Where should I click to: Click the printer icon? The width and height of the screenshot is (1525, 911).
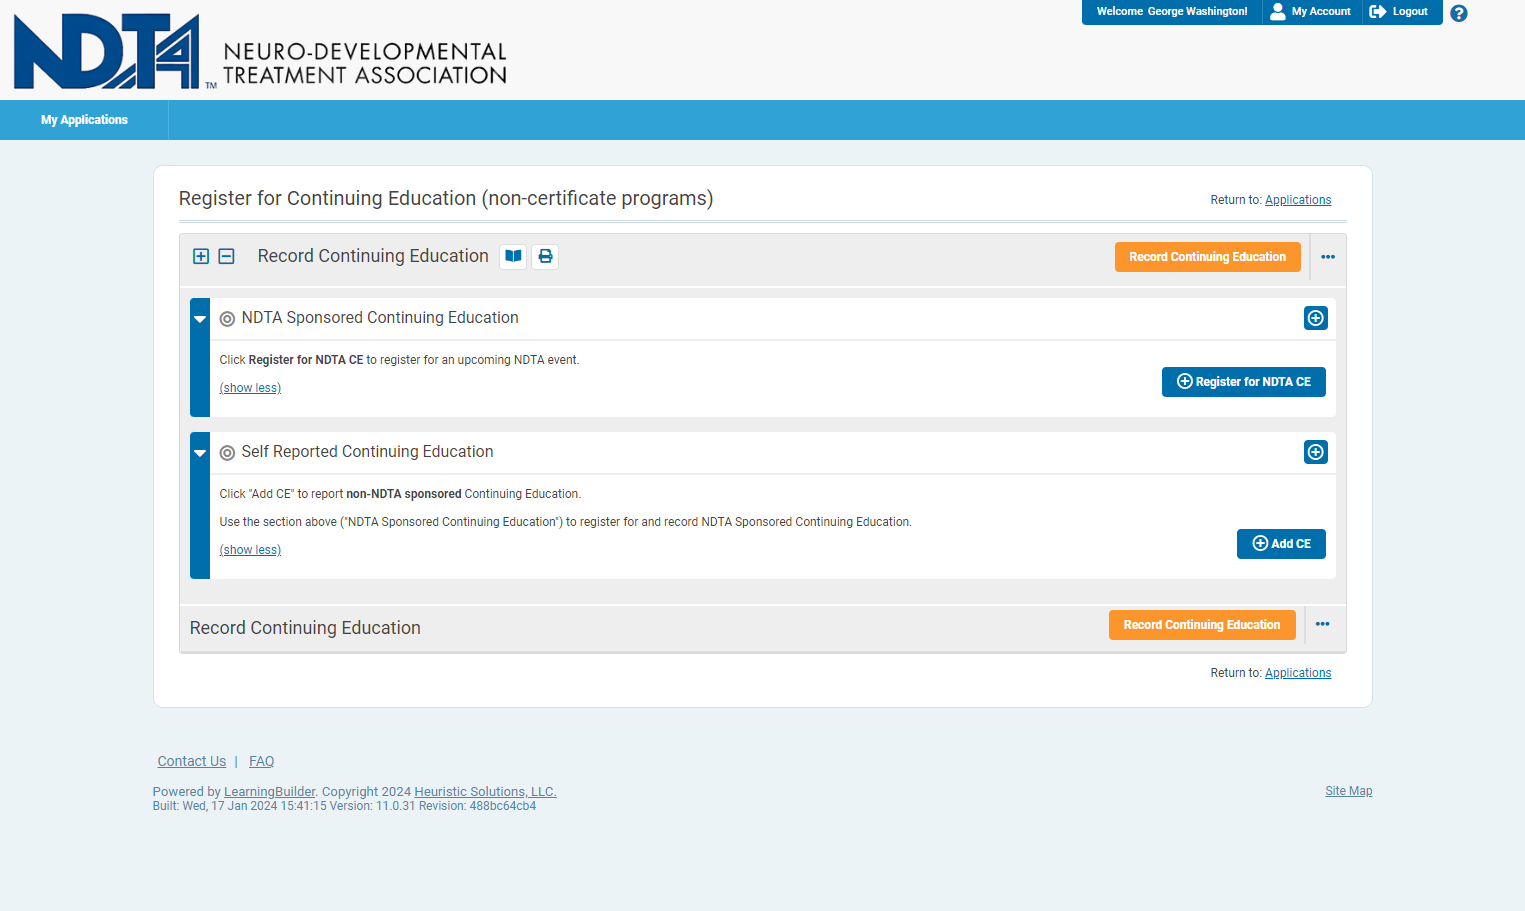(x=546, y=256)
